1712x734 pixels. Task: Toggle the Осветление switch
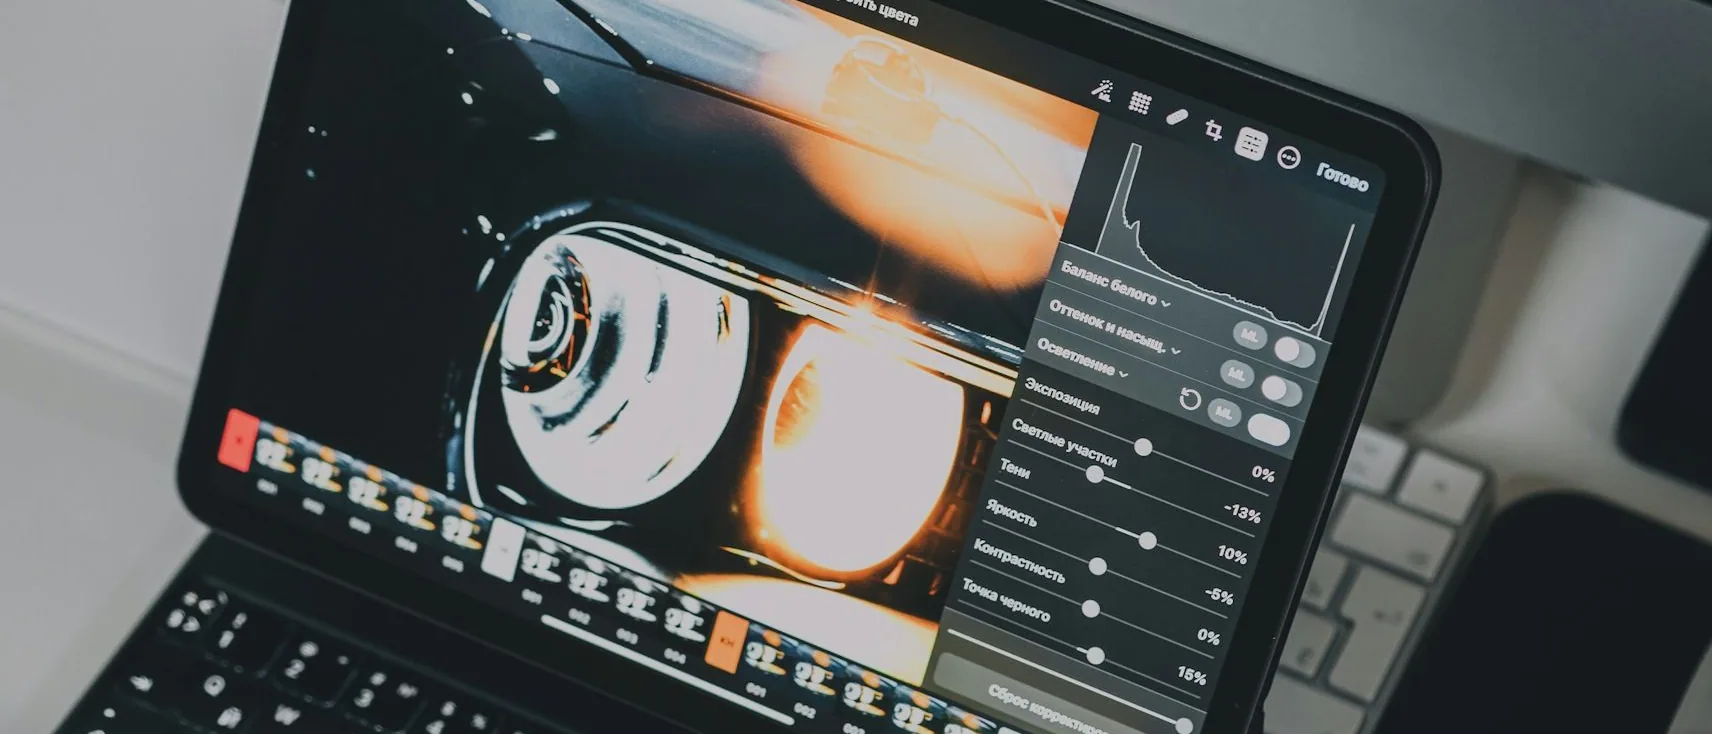(1268, 430)
